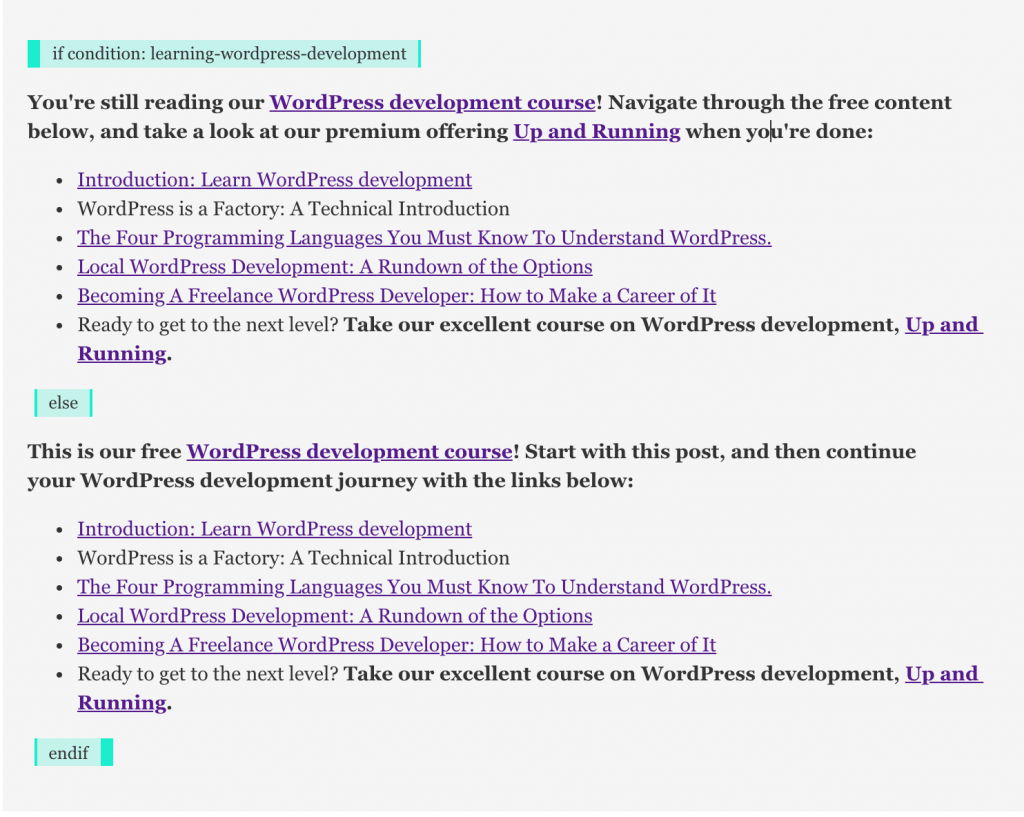This screenshot has width=1024, height=817.
Task: Open 'Becoming A Freelance WordPress Developer' link above 'else'
Action: (396, 296)
